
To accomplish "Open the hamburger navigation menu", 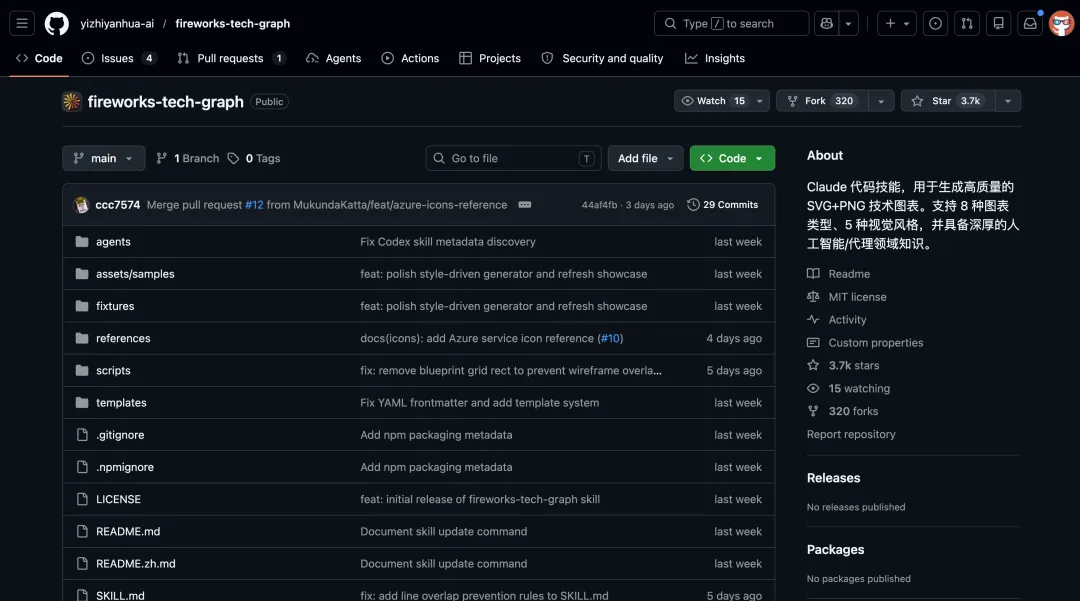I will [22, 23].
